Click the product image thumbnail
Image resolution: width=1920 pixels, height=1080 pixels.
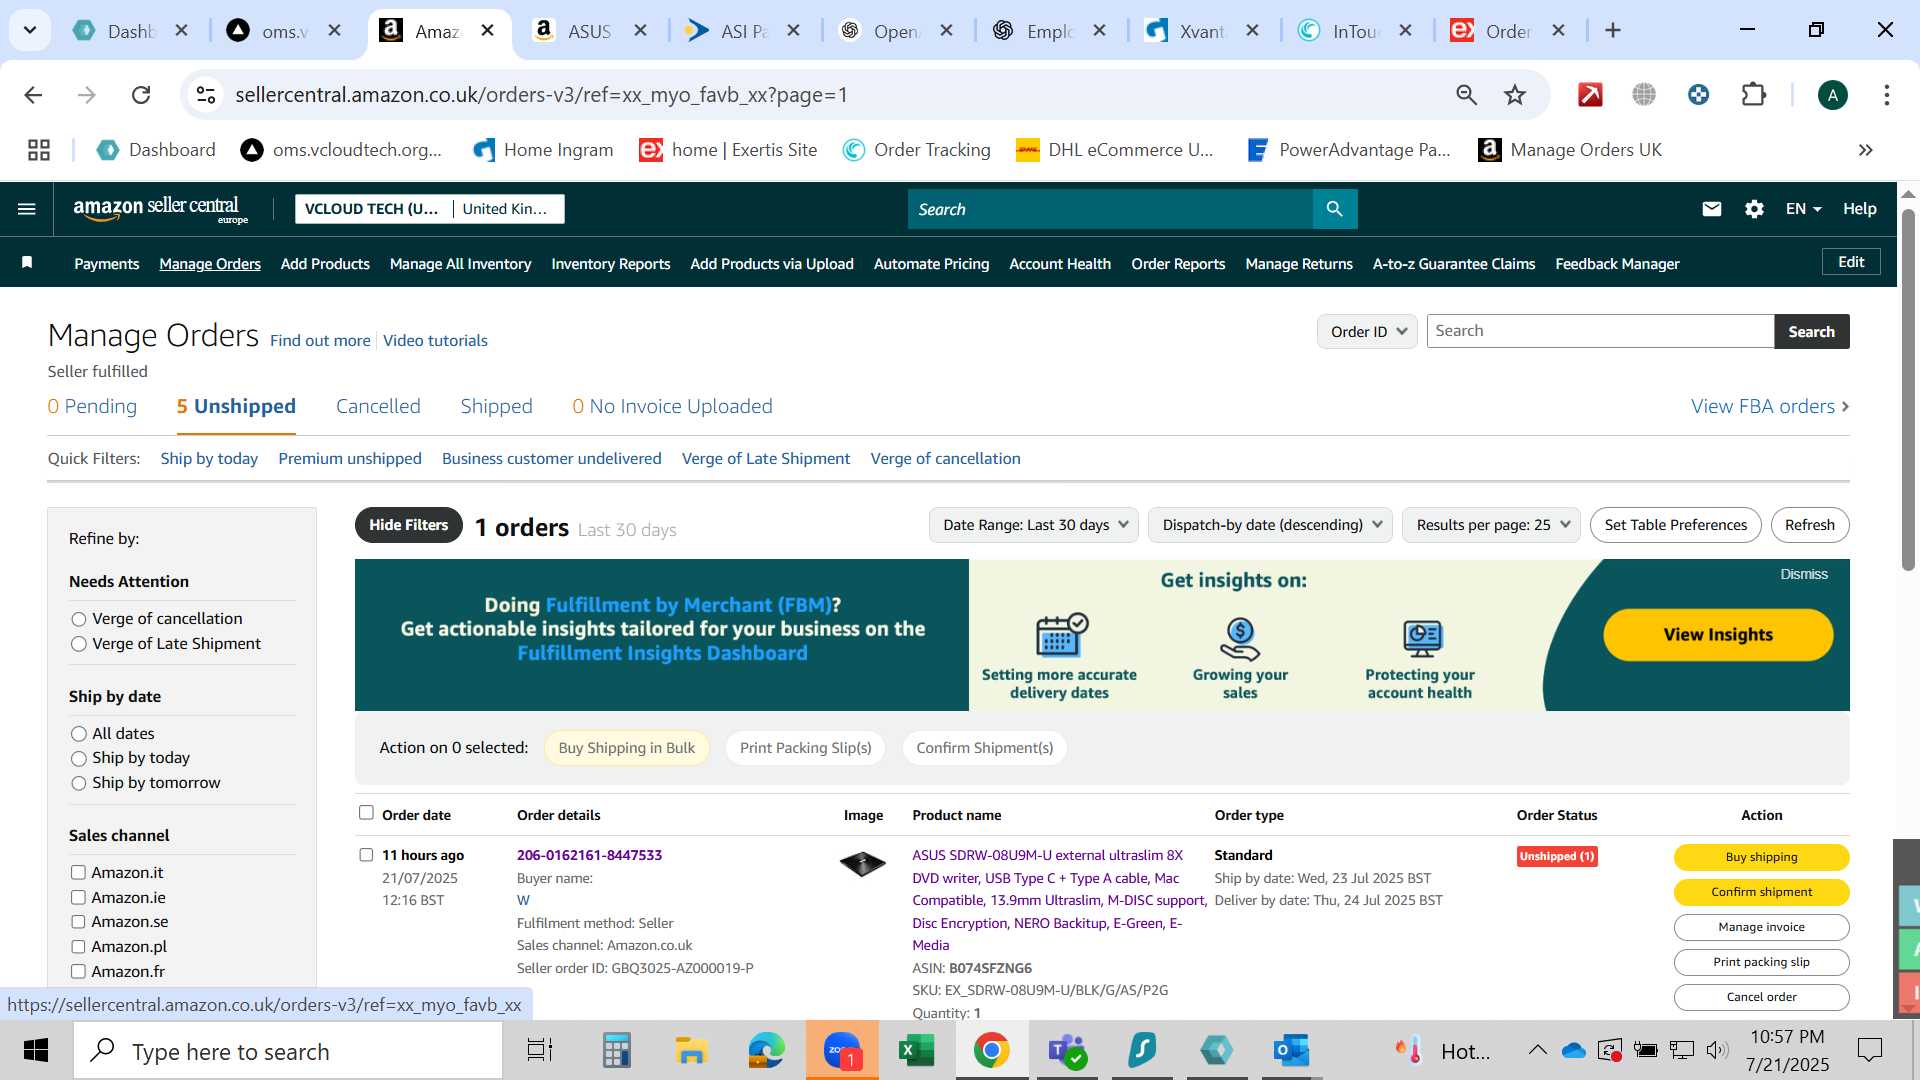coord(862,863)
